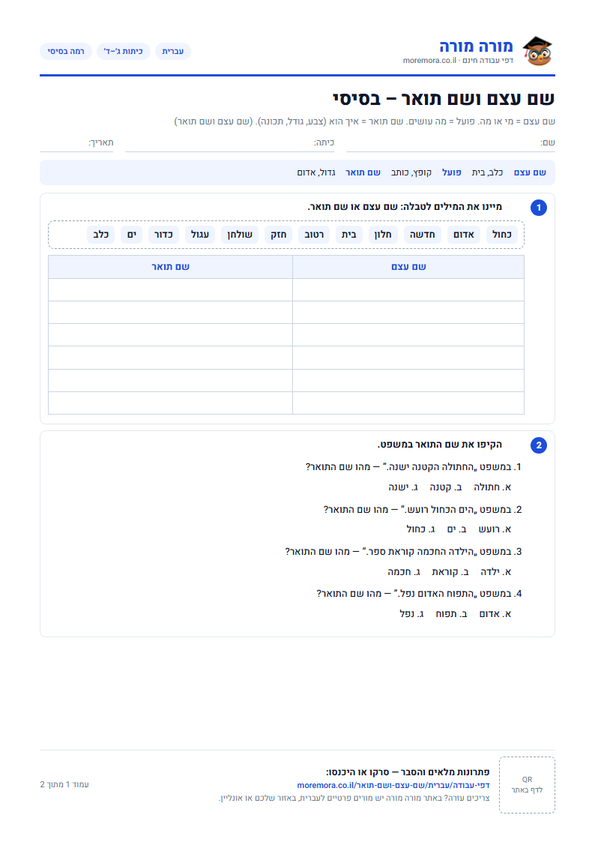595x842 pixels.
Task: Click the כיתה class input line
Action: point(230,143)
